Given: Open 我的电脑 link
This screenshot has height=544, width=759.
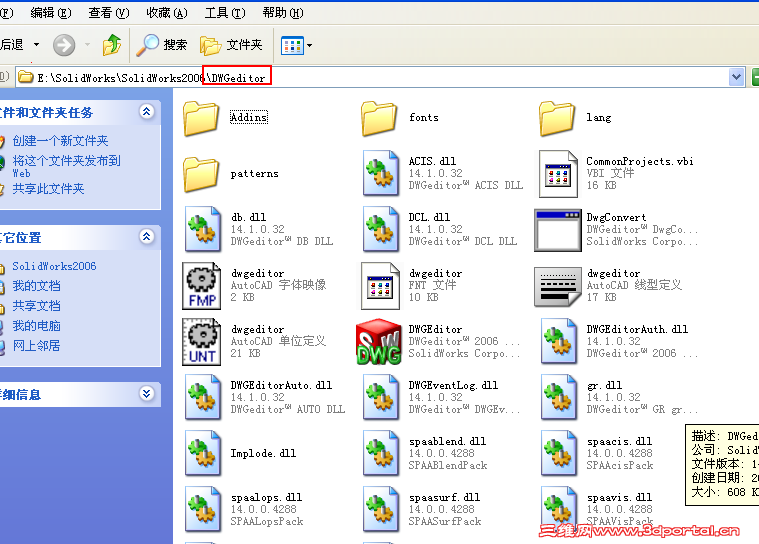Looking at the screenshot, I should tap(36, 326).
